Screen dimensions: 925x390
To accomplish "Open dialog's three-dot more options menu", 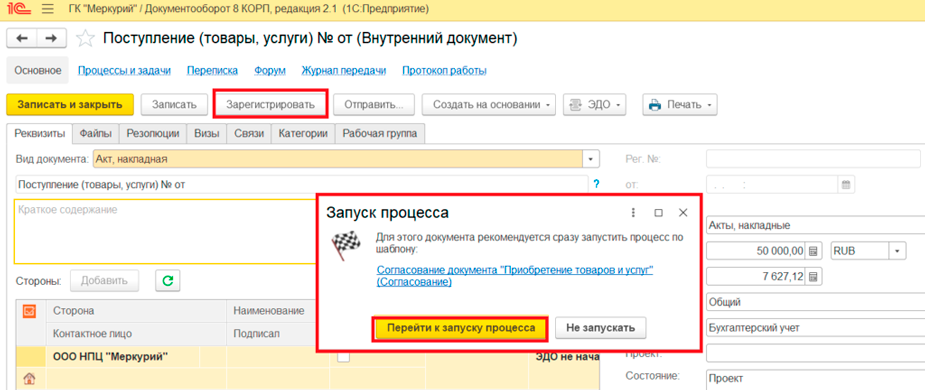I will click(634, 212).
